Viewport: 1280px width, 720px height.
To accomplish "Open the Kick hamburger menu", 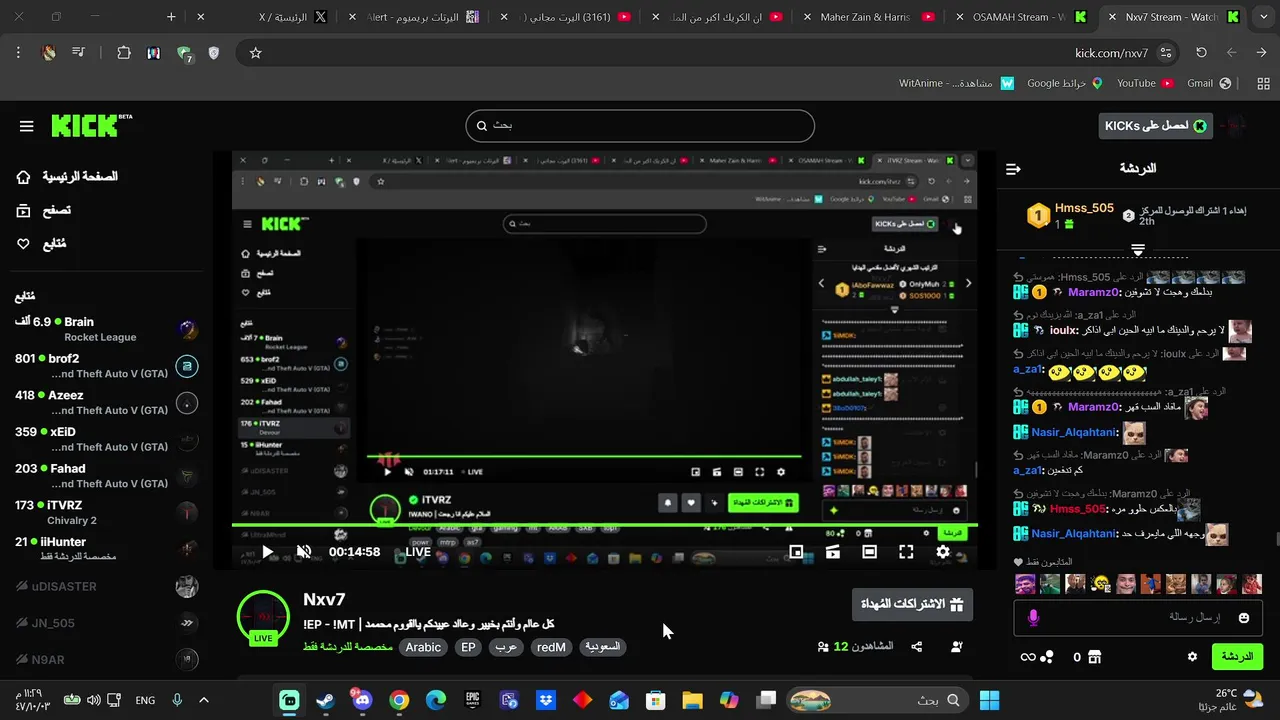I will pyautogui.click(x=27, y=126).
